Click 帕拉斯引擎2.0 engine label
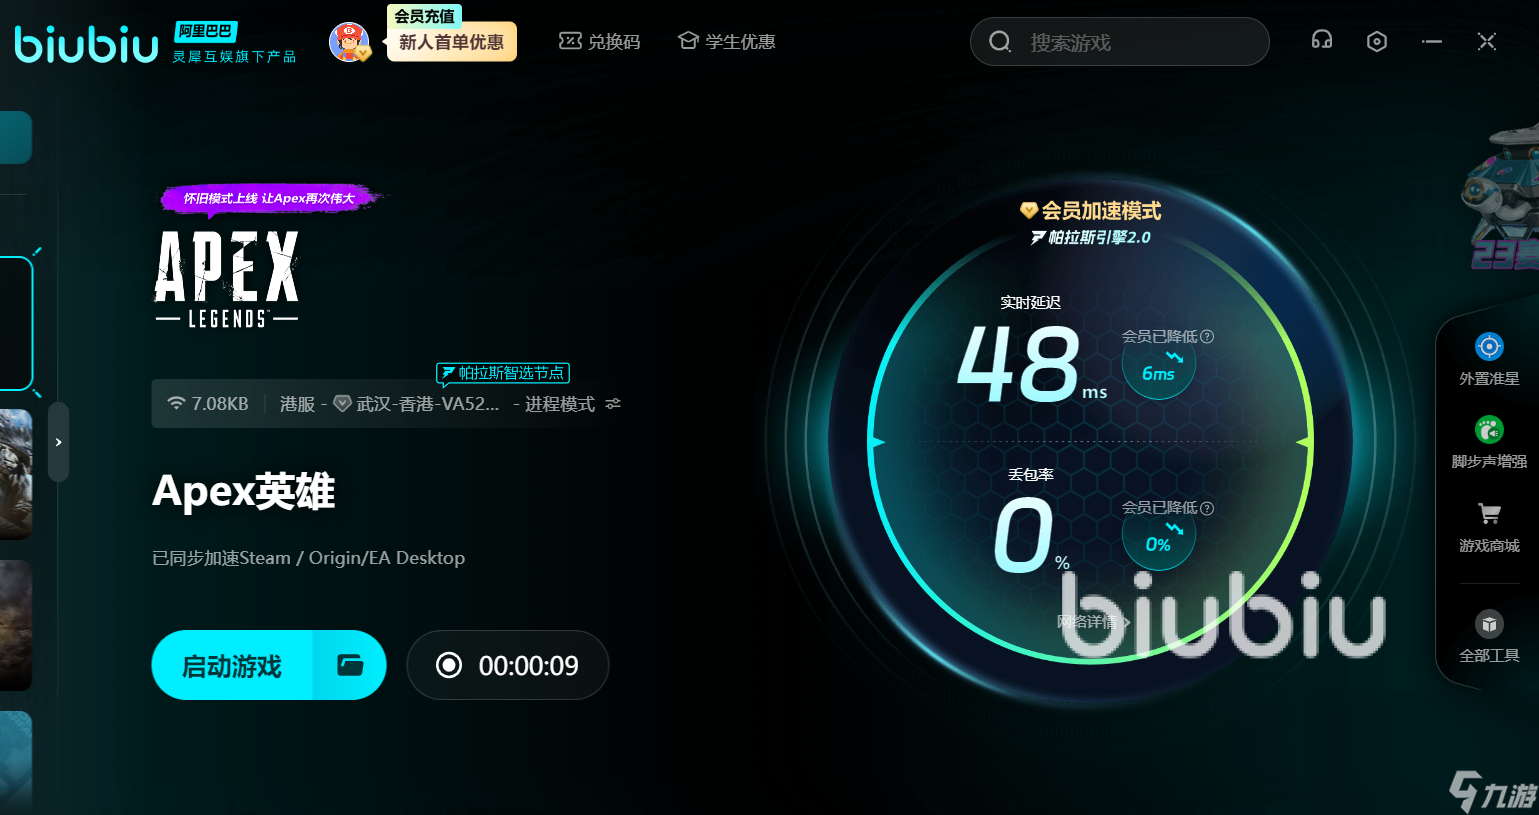 1091,237
